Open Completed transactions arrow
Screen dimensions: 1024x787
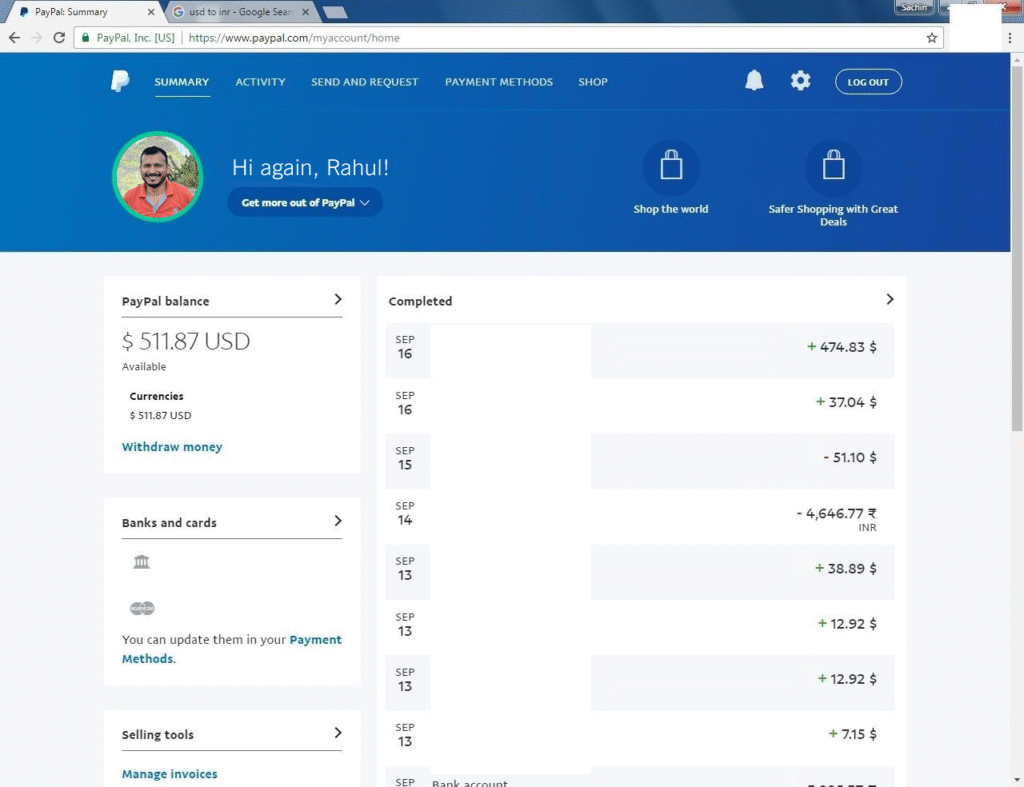889,299
